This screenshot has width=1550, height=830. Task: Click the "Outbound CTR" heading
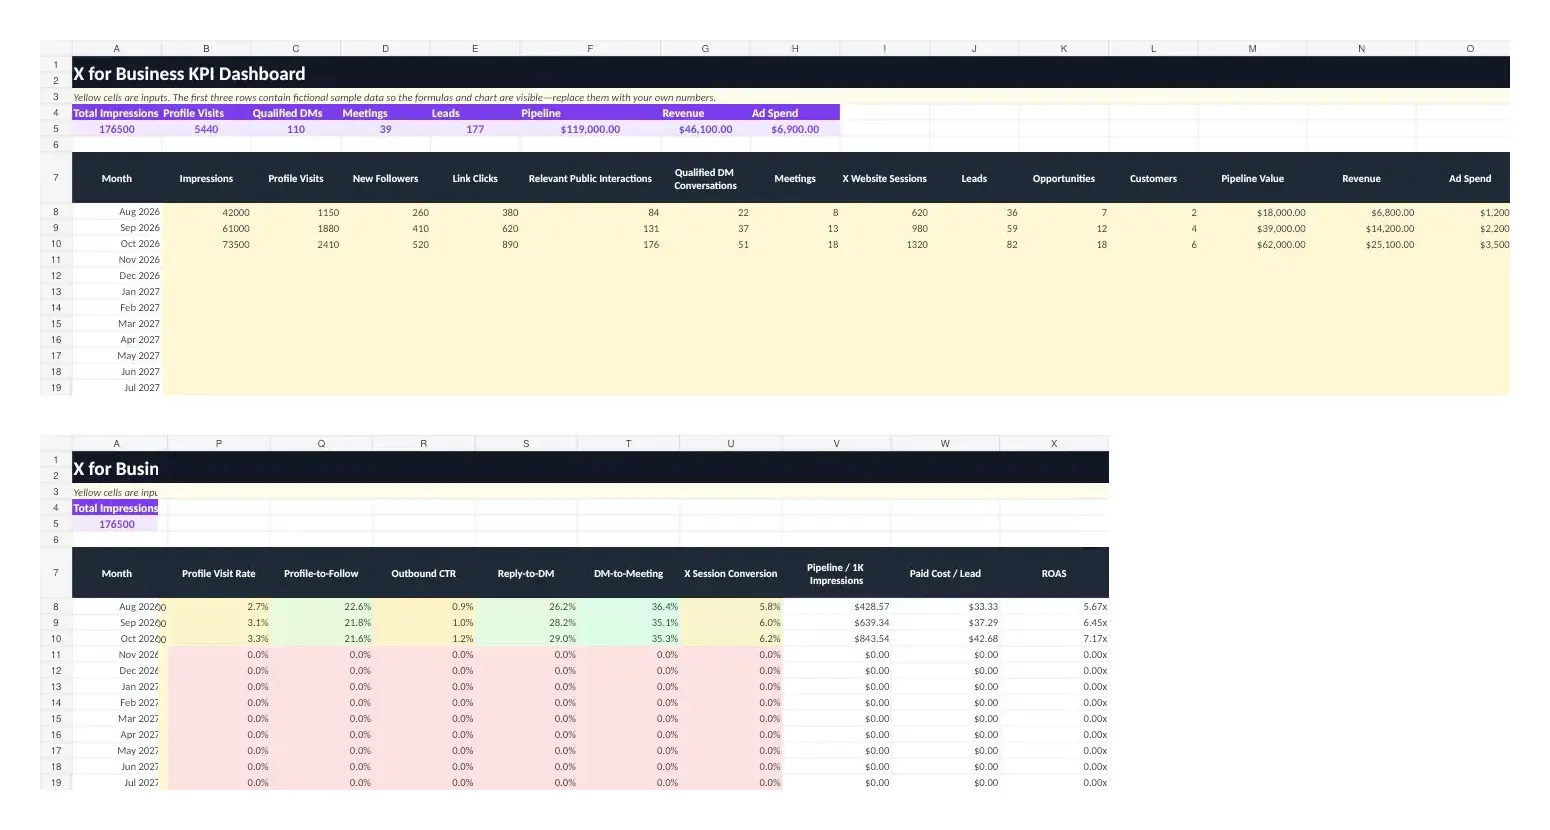click(423, 573)
